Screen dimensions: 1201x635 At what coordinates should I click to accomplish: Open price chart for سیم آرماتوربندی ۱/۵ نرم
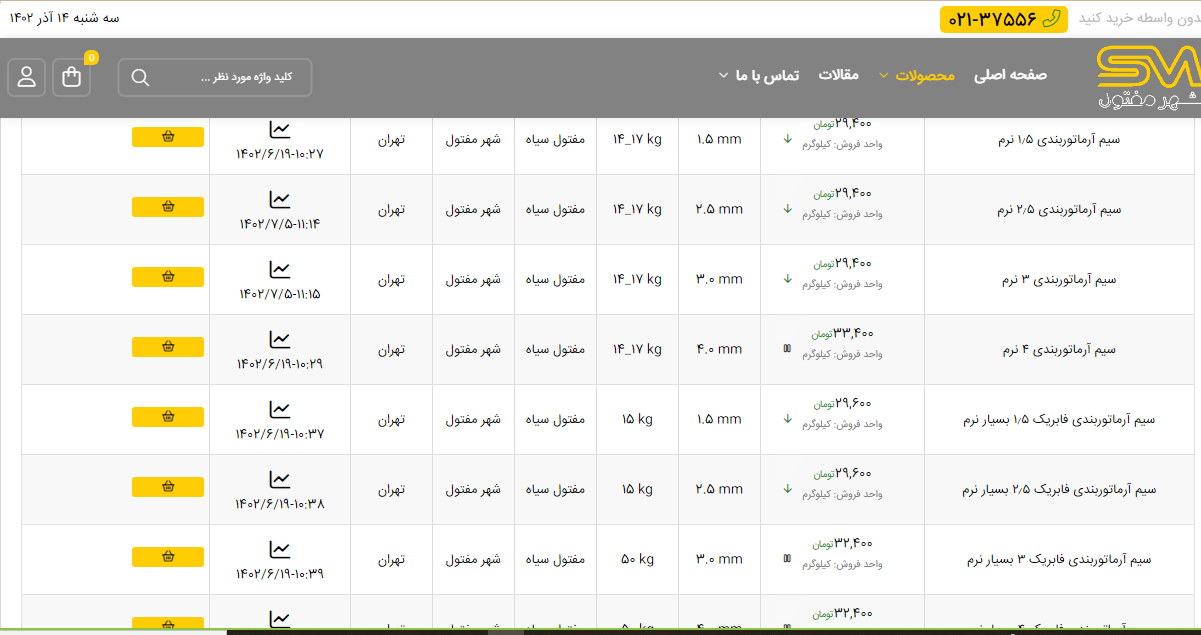click(x=280, y=130)
